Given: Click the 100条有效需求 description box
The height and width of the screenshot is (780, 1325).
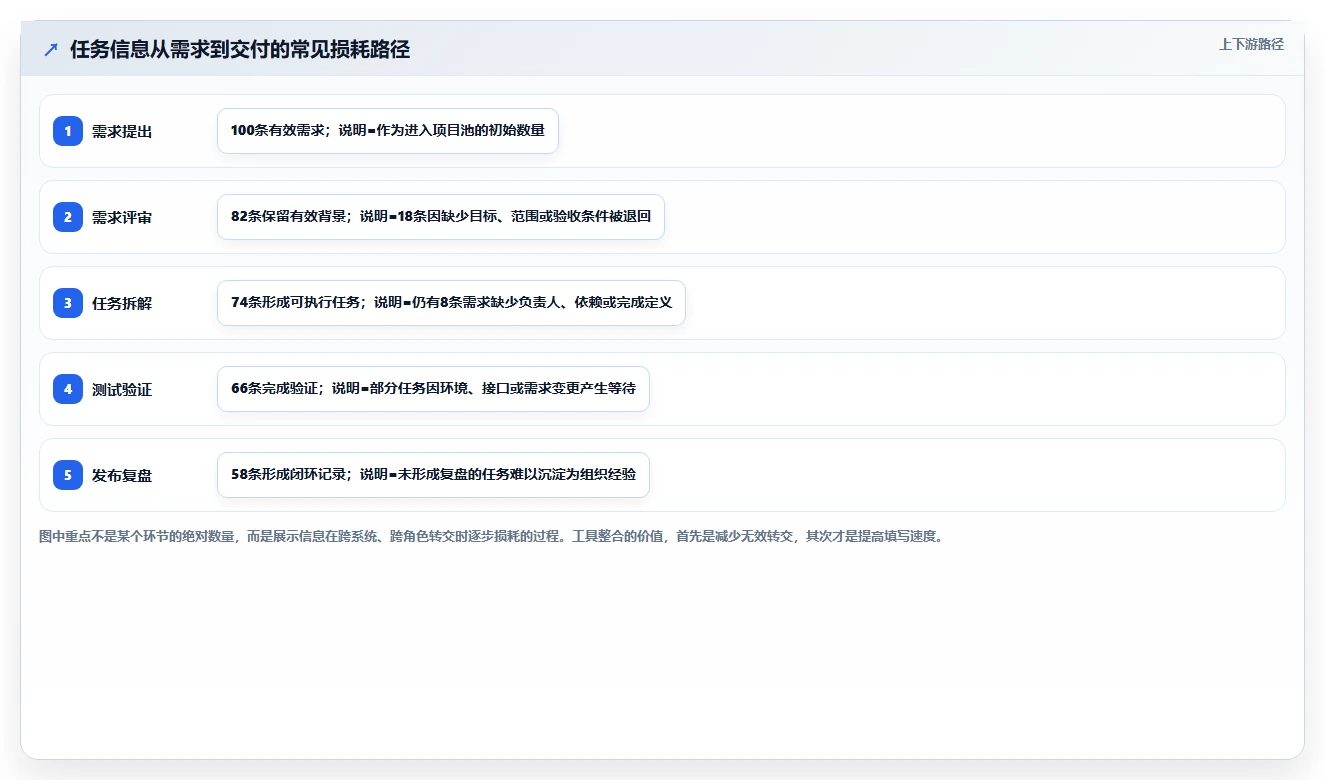Looking at the screenshot, I should click(388, 131).
